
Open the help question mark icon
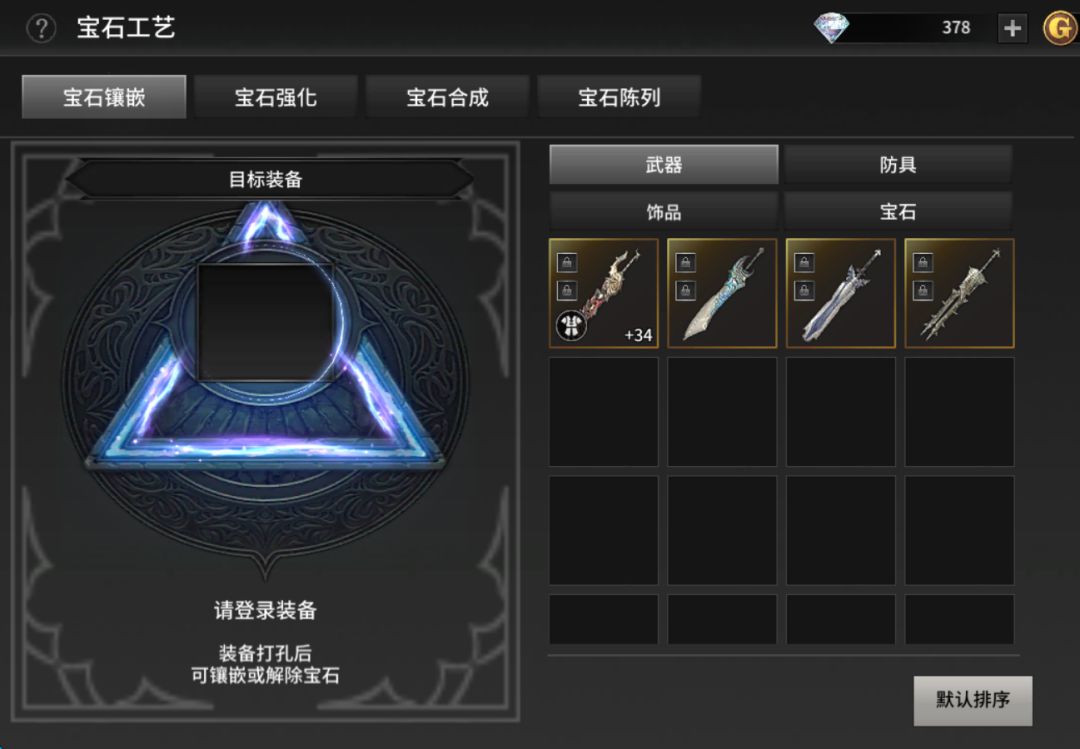point(41,29)
